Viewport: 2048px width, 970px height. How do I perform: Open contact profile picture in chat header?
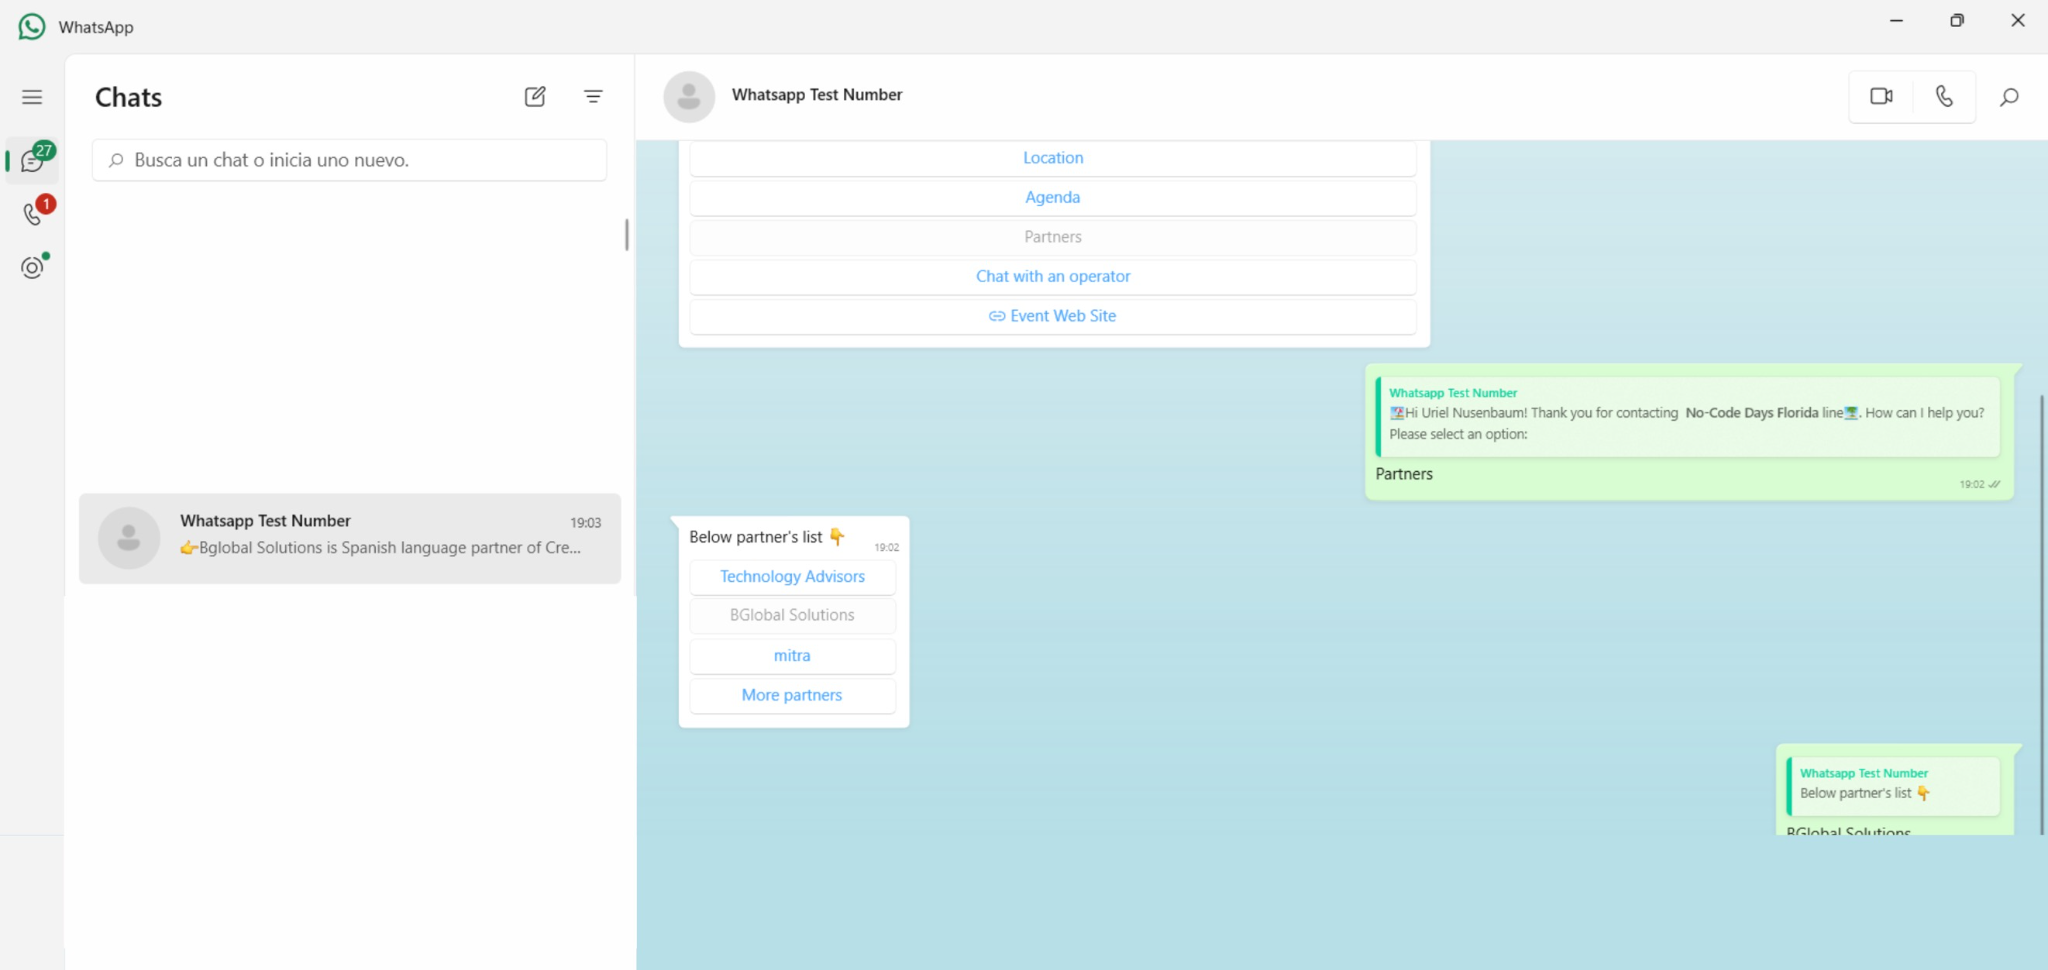click(x=689, y=96)
